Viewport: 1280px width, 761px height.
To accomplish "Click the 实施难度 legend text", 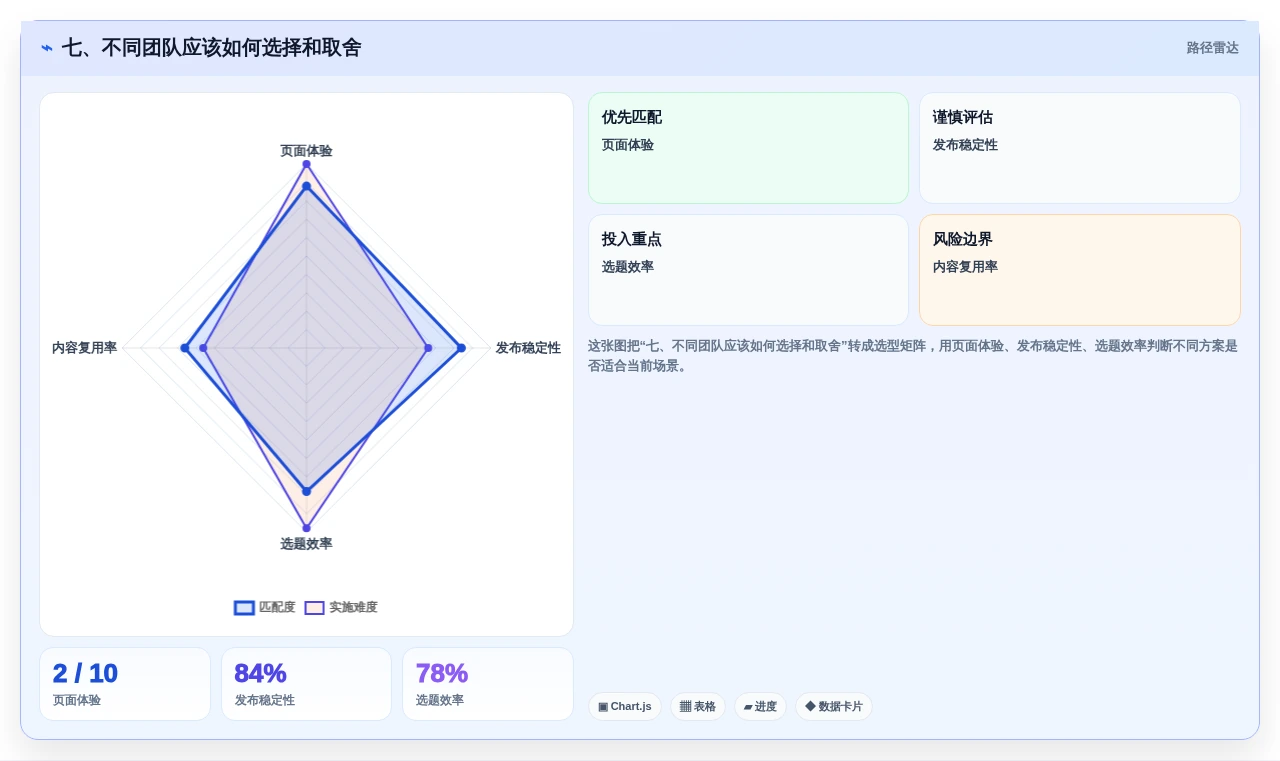I will (354, 608).
